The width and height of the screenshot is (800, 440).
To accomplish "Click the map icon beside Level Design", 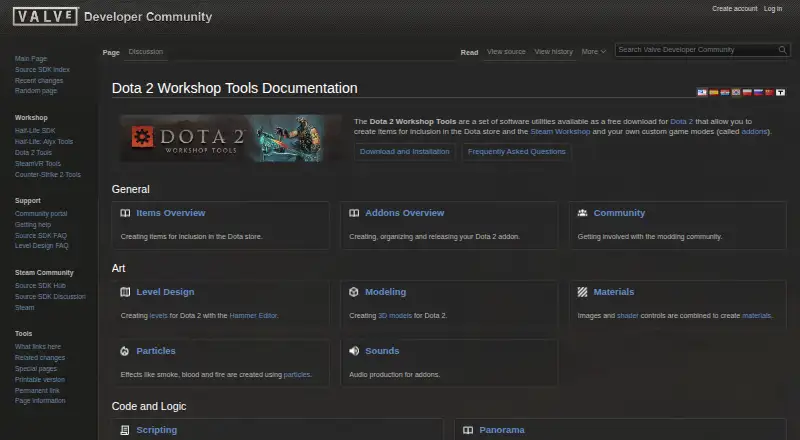I will [125, 292].
